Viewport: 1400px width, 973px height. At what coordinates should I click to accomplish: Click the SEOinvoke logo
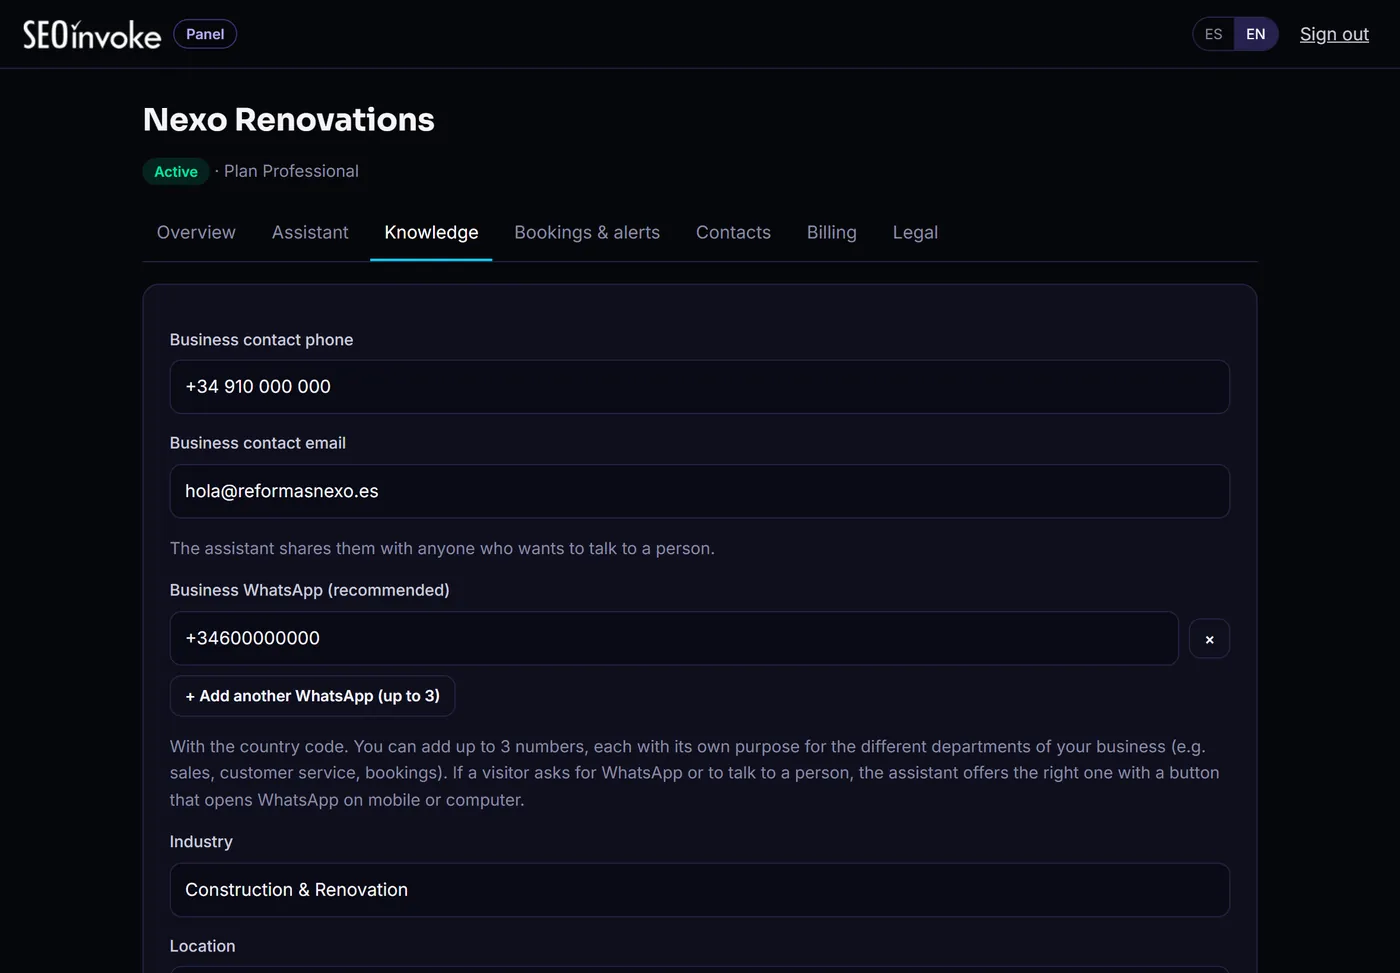coord(92,35)
